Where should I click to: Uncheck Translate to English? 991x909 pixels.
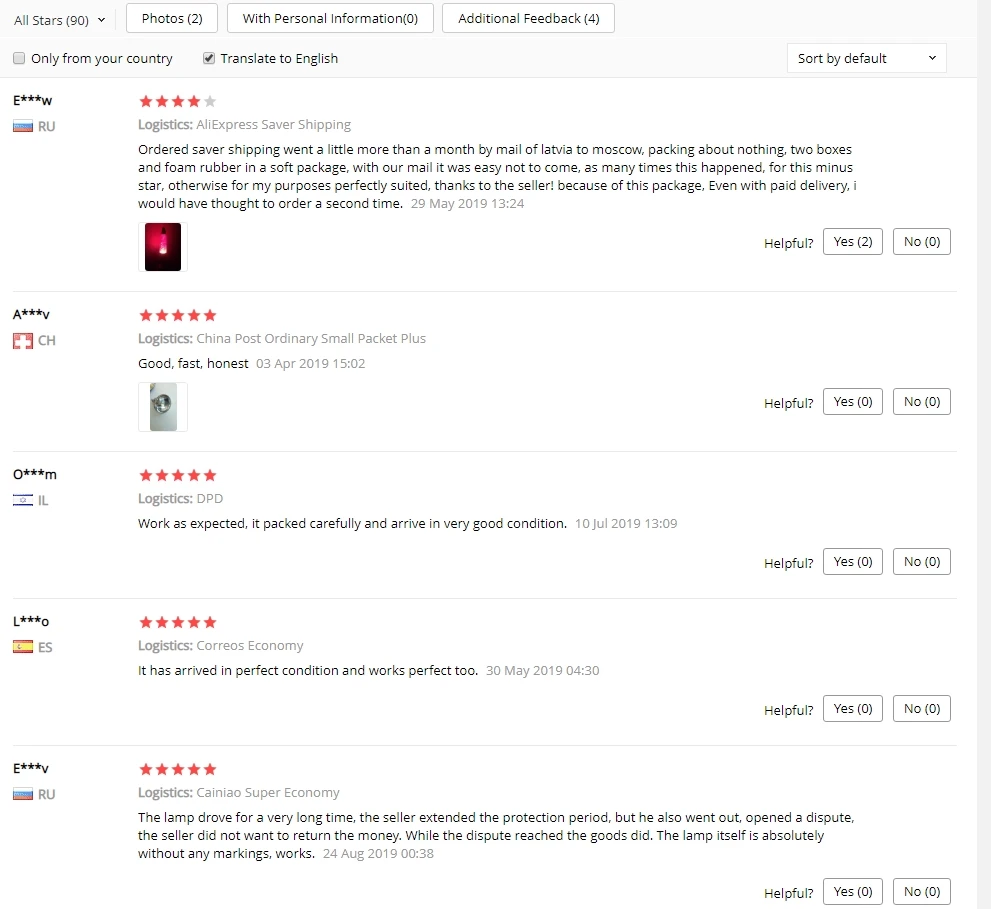tap(209, 58)
